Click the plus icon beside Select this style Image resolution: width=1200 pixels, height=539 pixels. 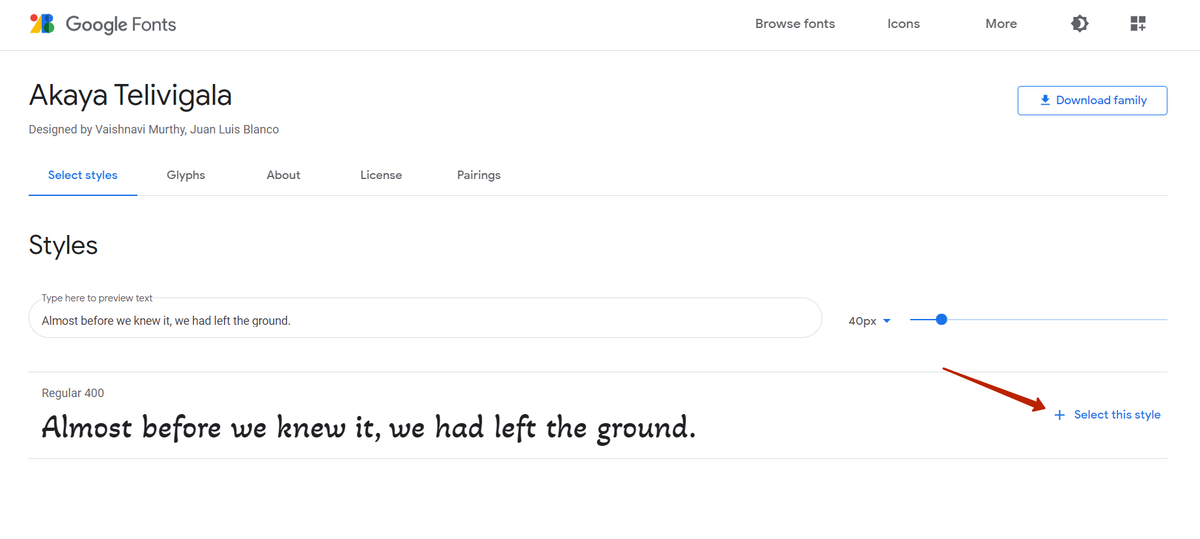click(x=1060, y=415)
